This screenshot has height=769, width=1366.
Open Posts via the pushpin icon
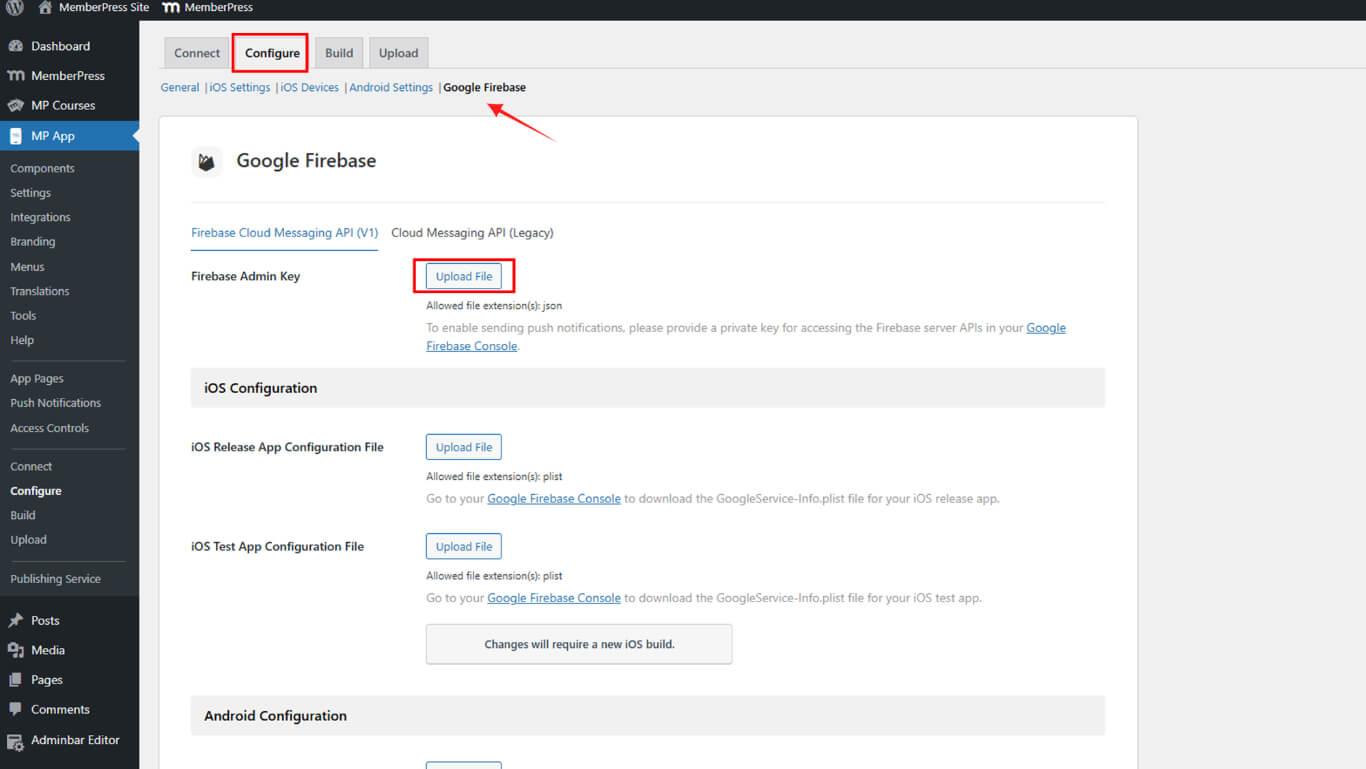point(17,620)
